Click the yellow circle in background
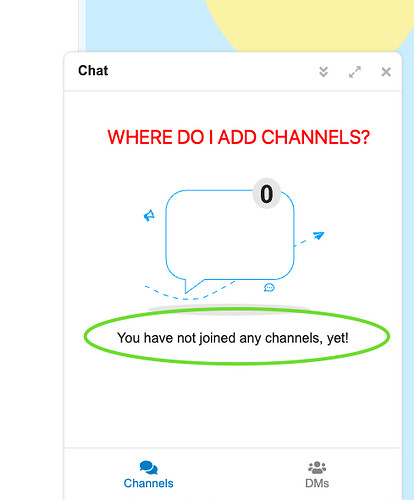 pos(309,23)
